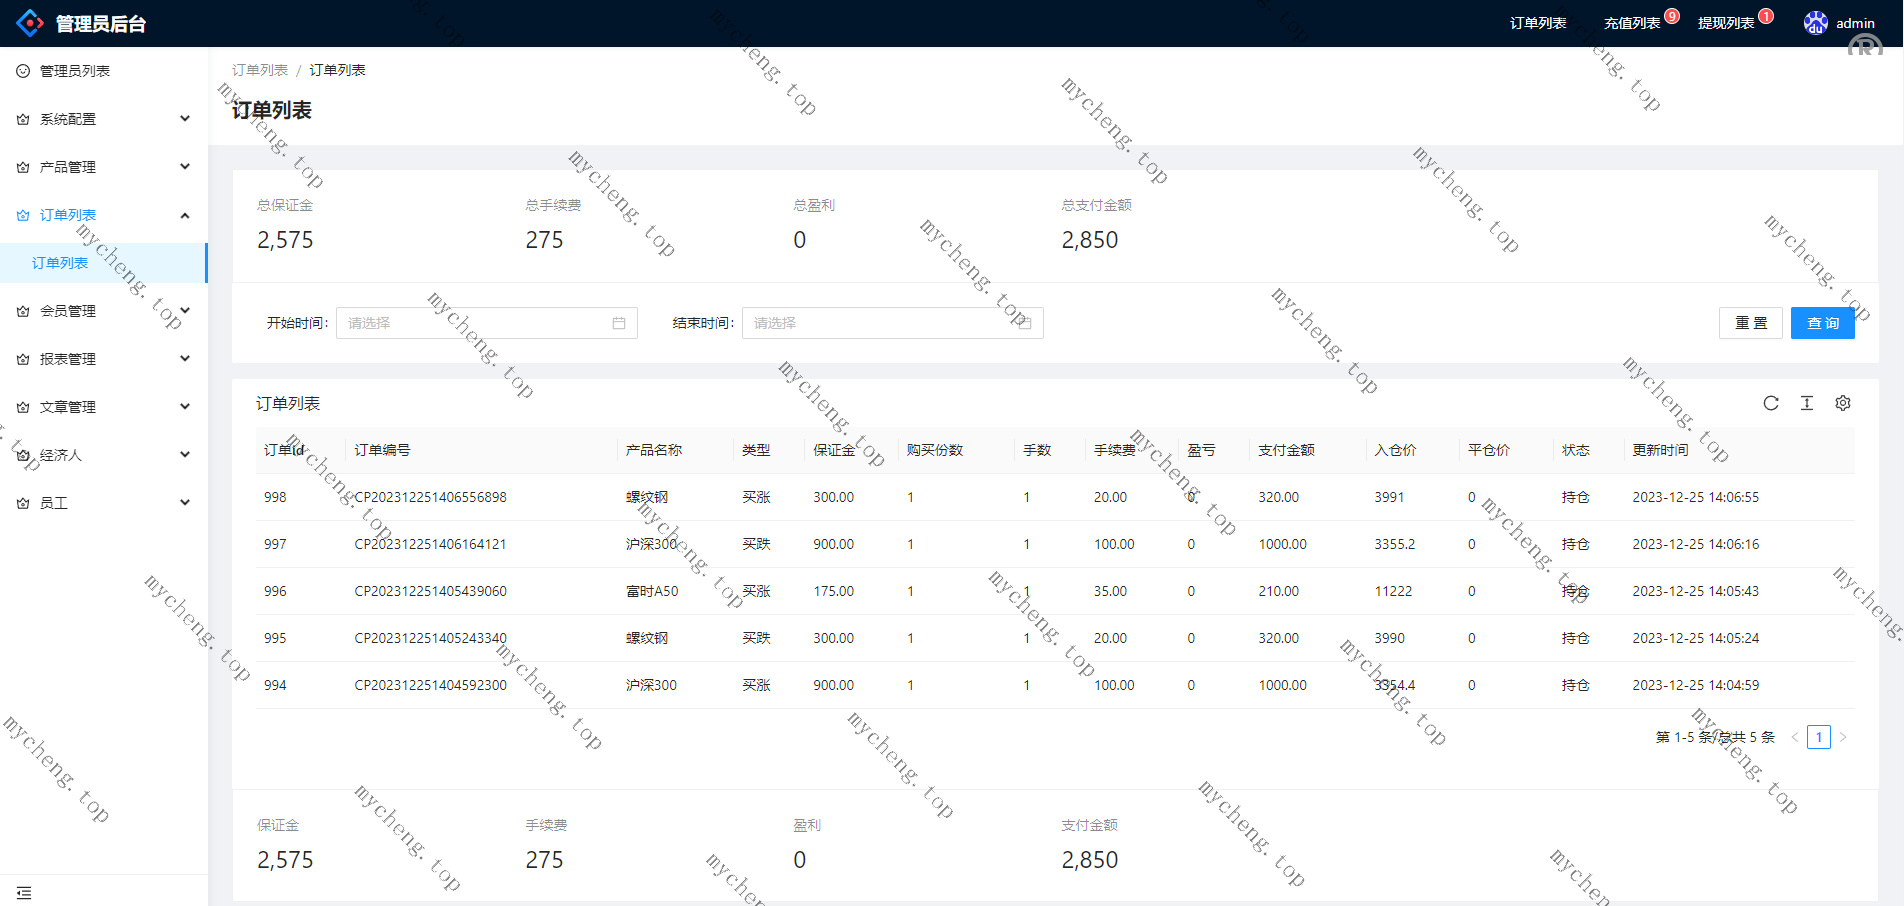The height and width of the screenshot is (906, 1904).
Task: Expand the 会员管理 sidebar menu
Action: pyautogui.click(x=104, y=311)
